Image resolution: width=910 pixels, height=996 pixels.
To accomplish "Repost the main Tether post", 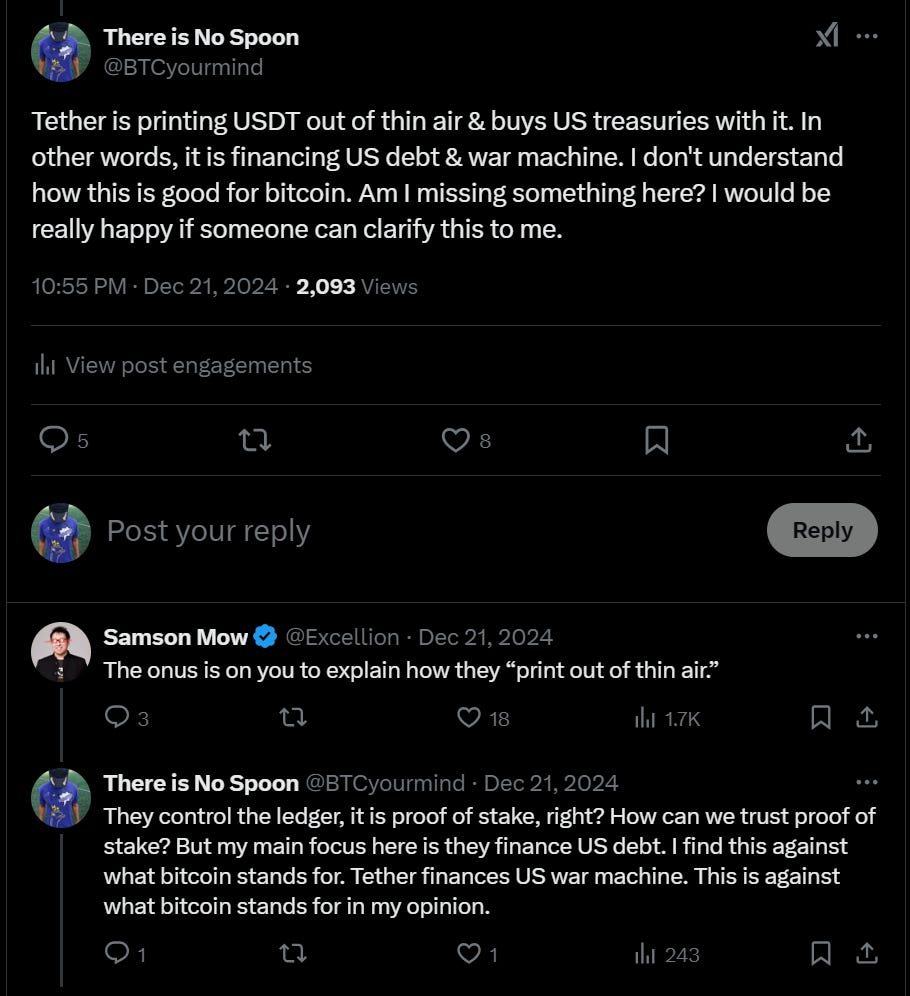I will coord(255,440).
